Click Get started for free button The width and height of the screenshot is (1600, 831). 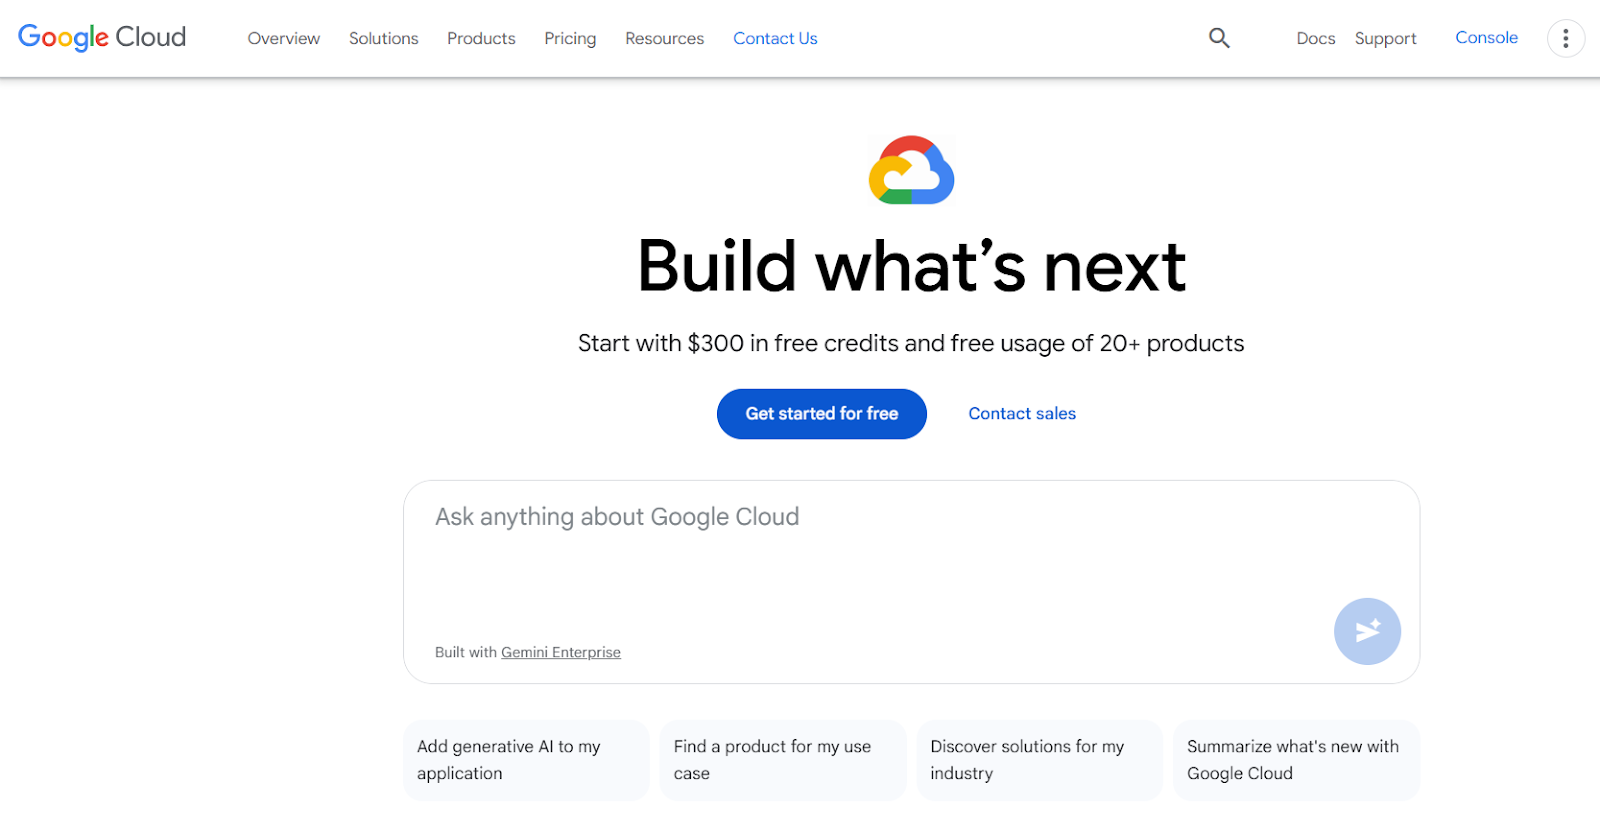coord(821,414)
